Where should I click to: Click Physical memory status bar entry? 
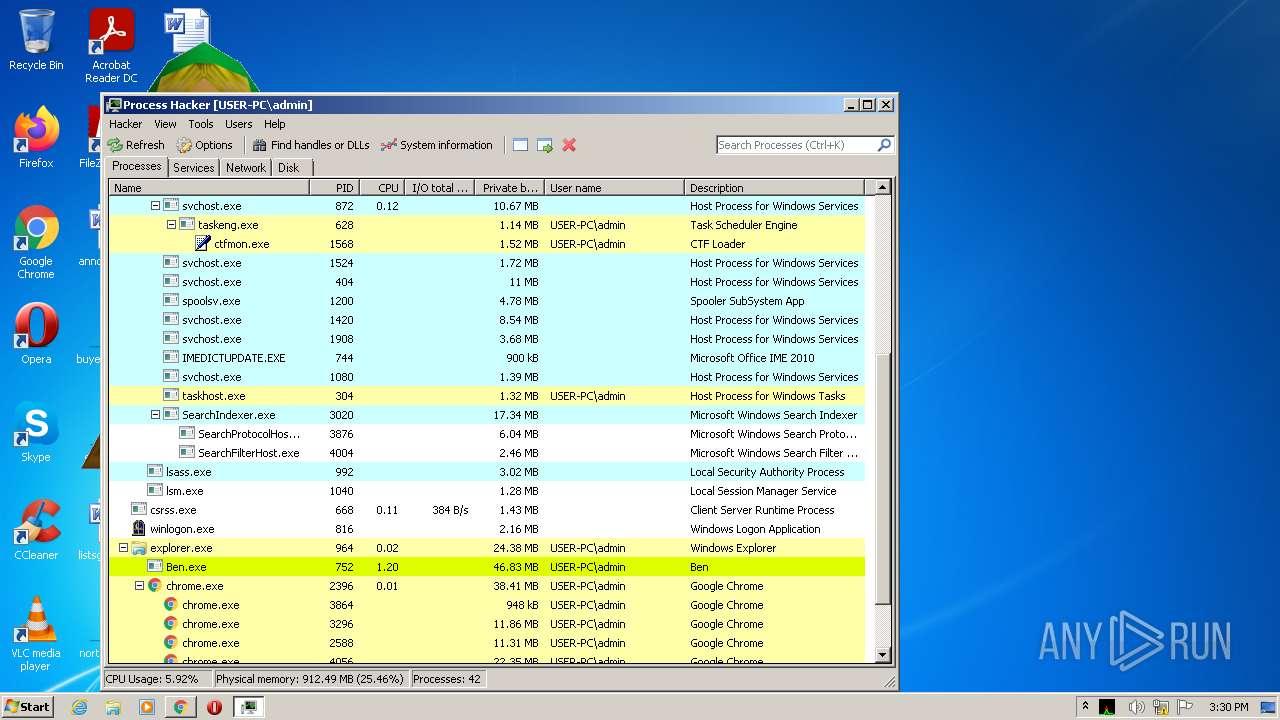310,679
